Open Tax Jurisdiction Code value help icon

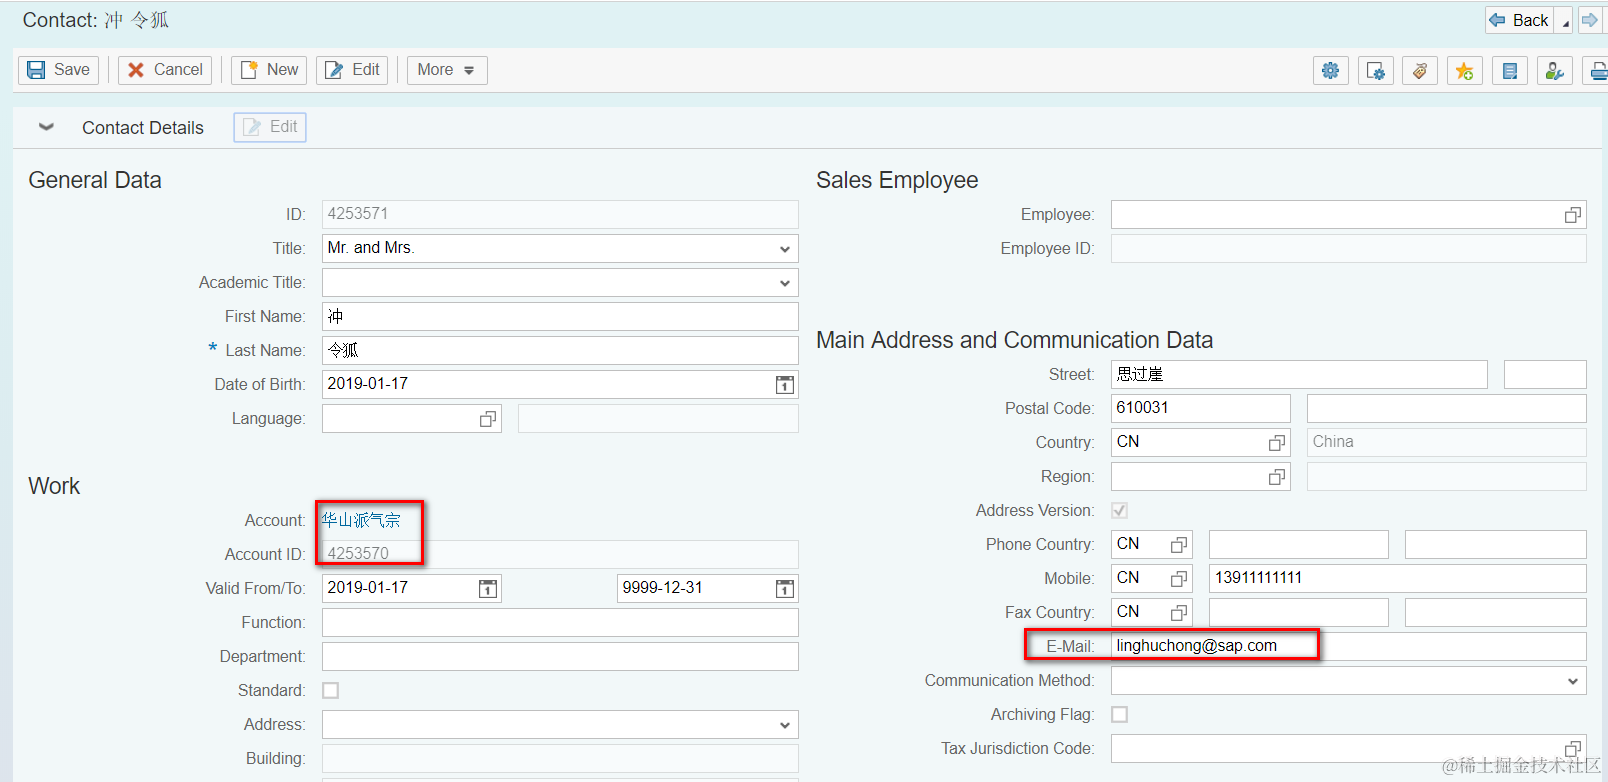(x=1573, y=749)
